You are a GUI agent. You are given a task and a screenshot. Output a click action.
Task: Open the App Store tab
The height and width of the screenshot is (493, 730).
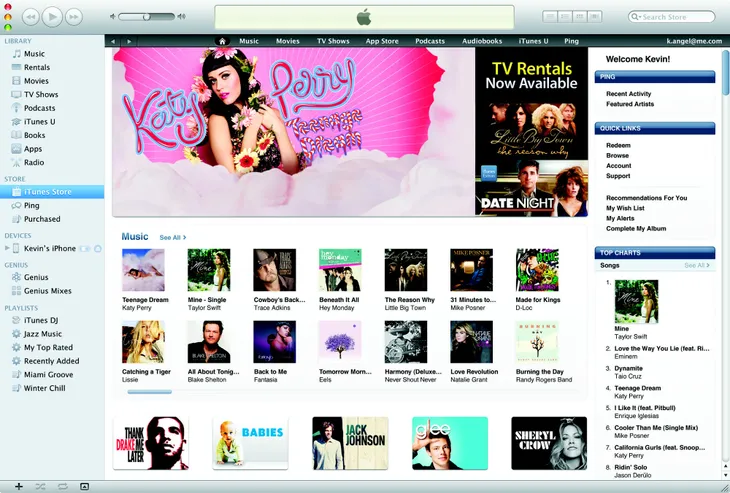(382, 41)
